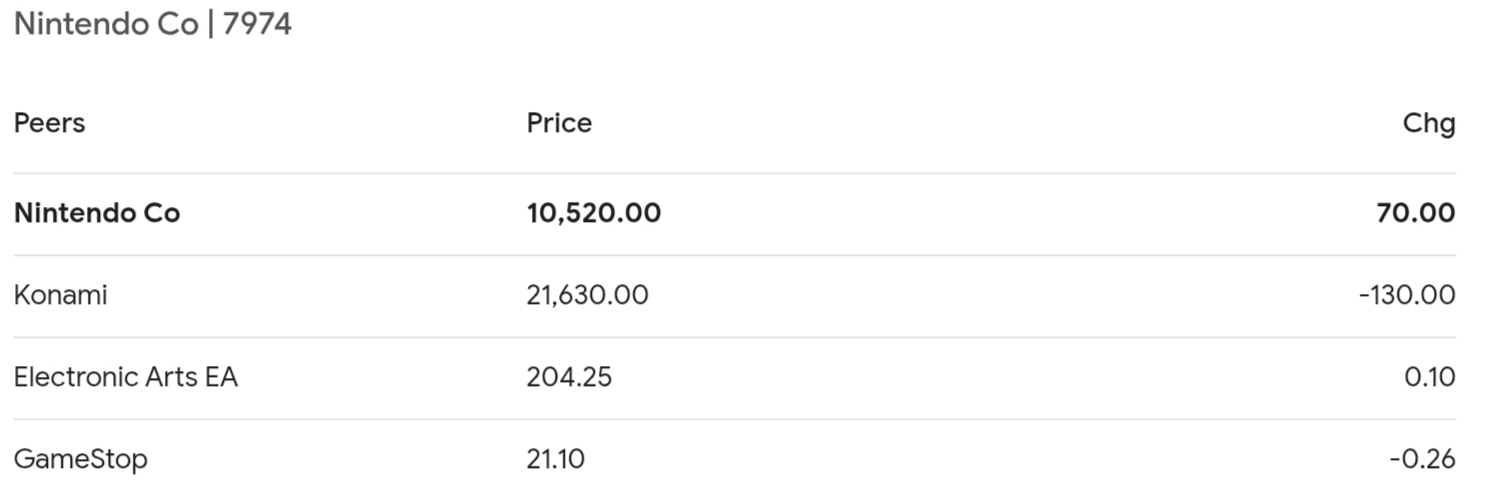Click Nintendo's price 10,520.00

tap(594, 213)
